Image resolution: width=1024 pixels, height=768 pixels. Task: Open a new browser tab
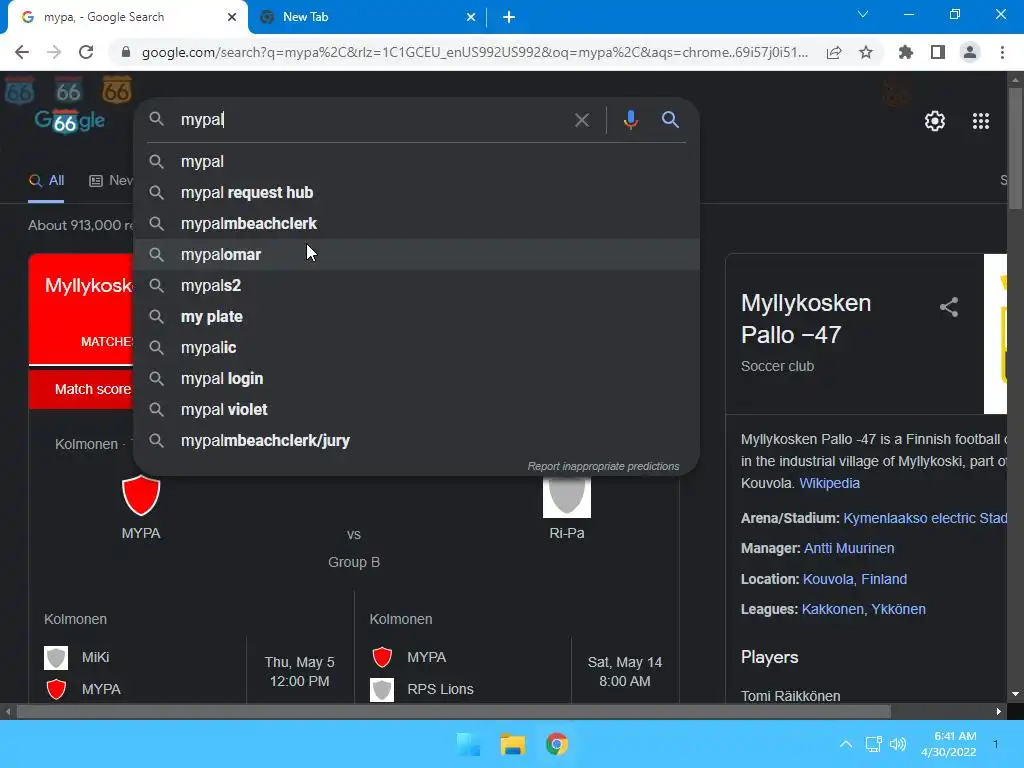[x=509, y=17]
